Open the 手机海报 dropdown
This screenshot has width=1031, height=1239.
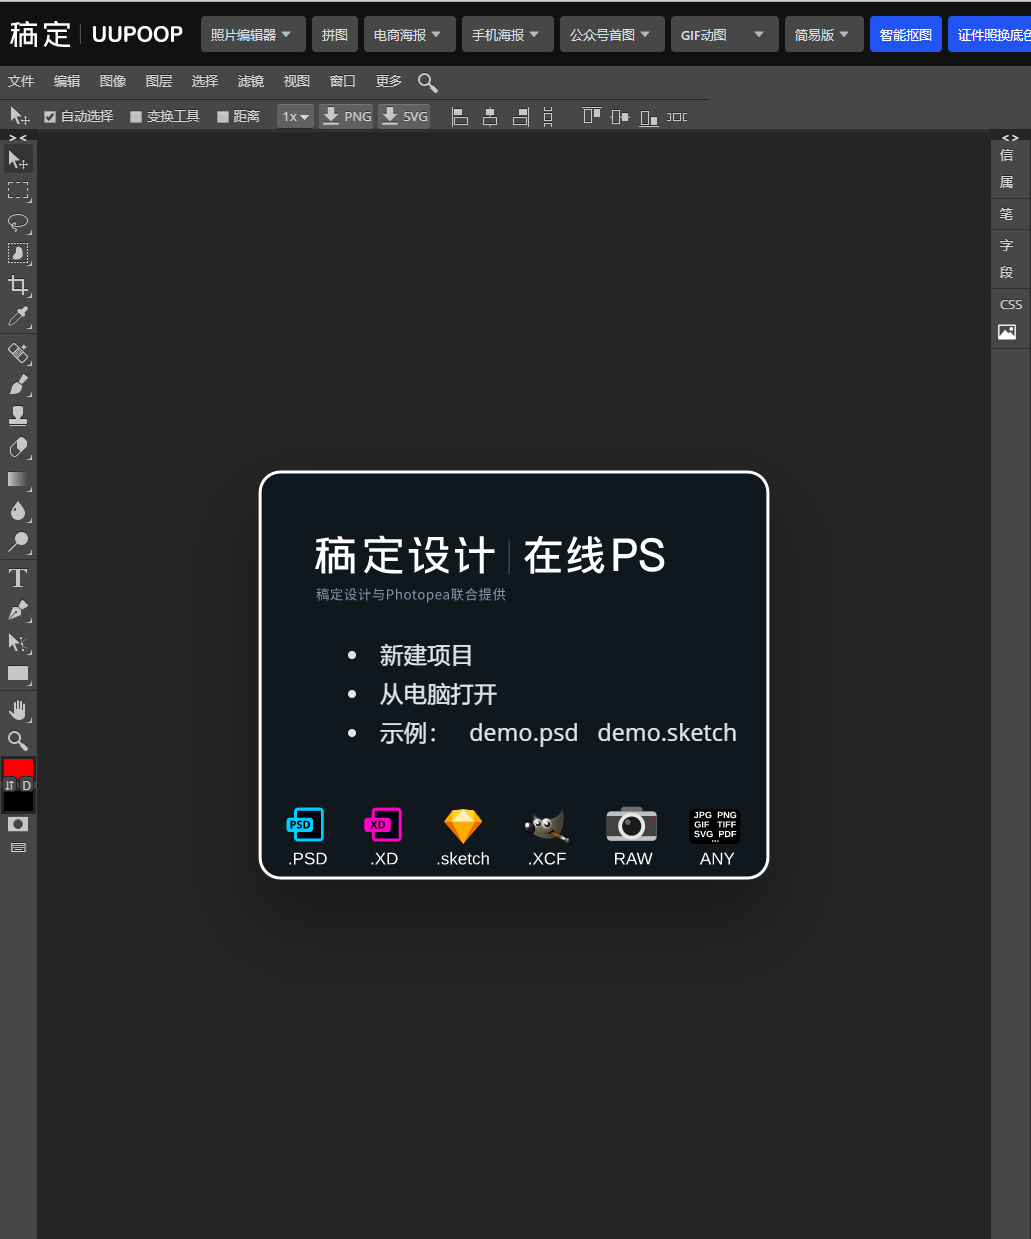508,34
